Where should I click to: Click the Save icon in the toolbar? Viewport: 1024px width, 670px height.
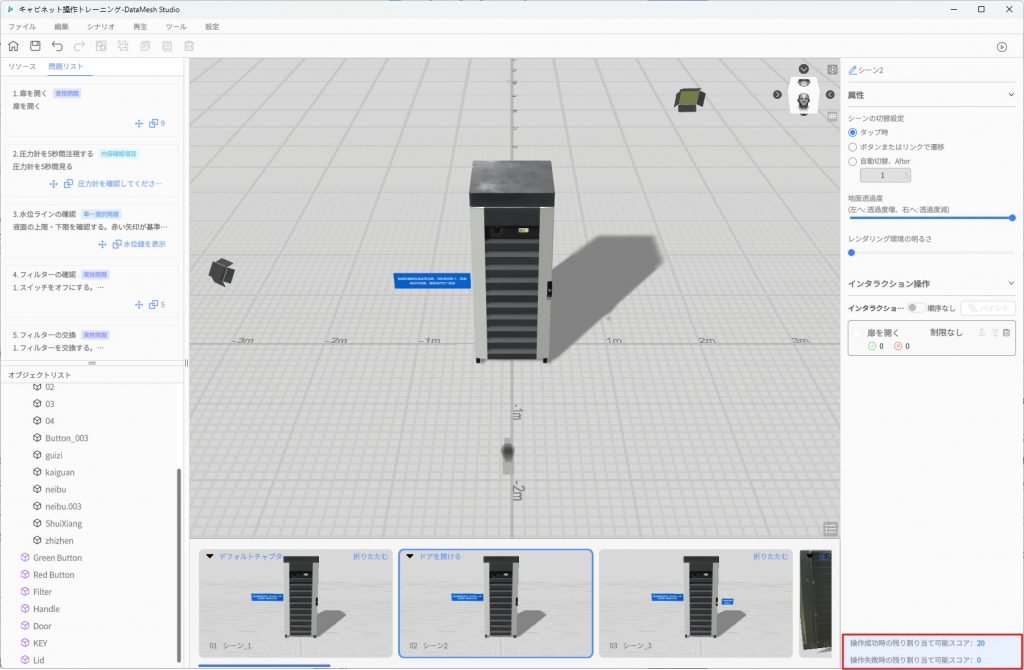[35, 46]
